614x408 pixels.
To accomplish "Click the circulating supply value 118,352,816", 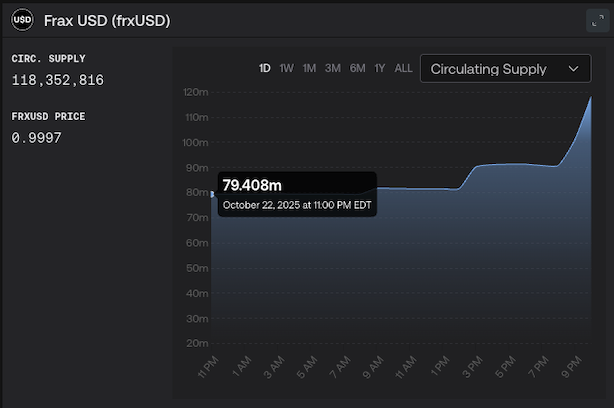I will (x=58, y=80).
